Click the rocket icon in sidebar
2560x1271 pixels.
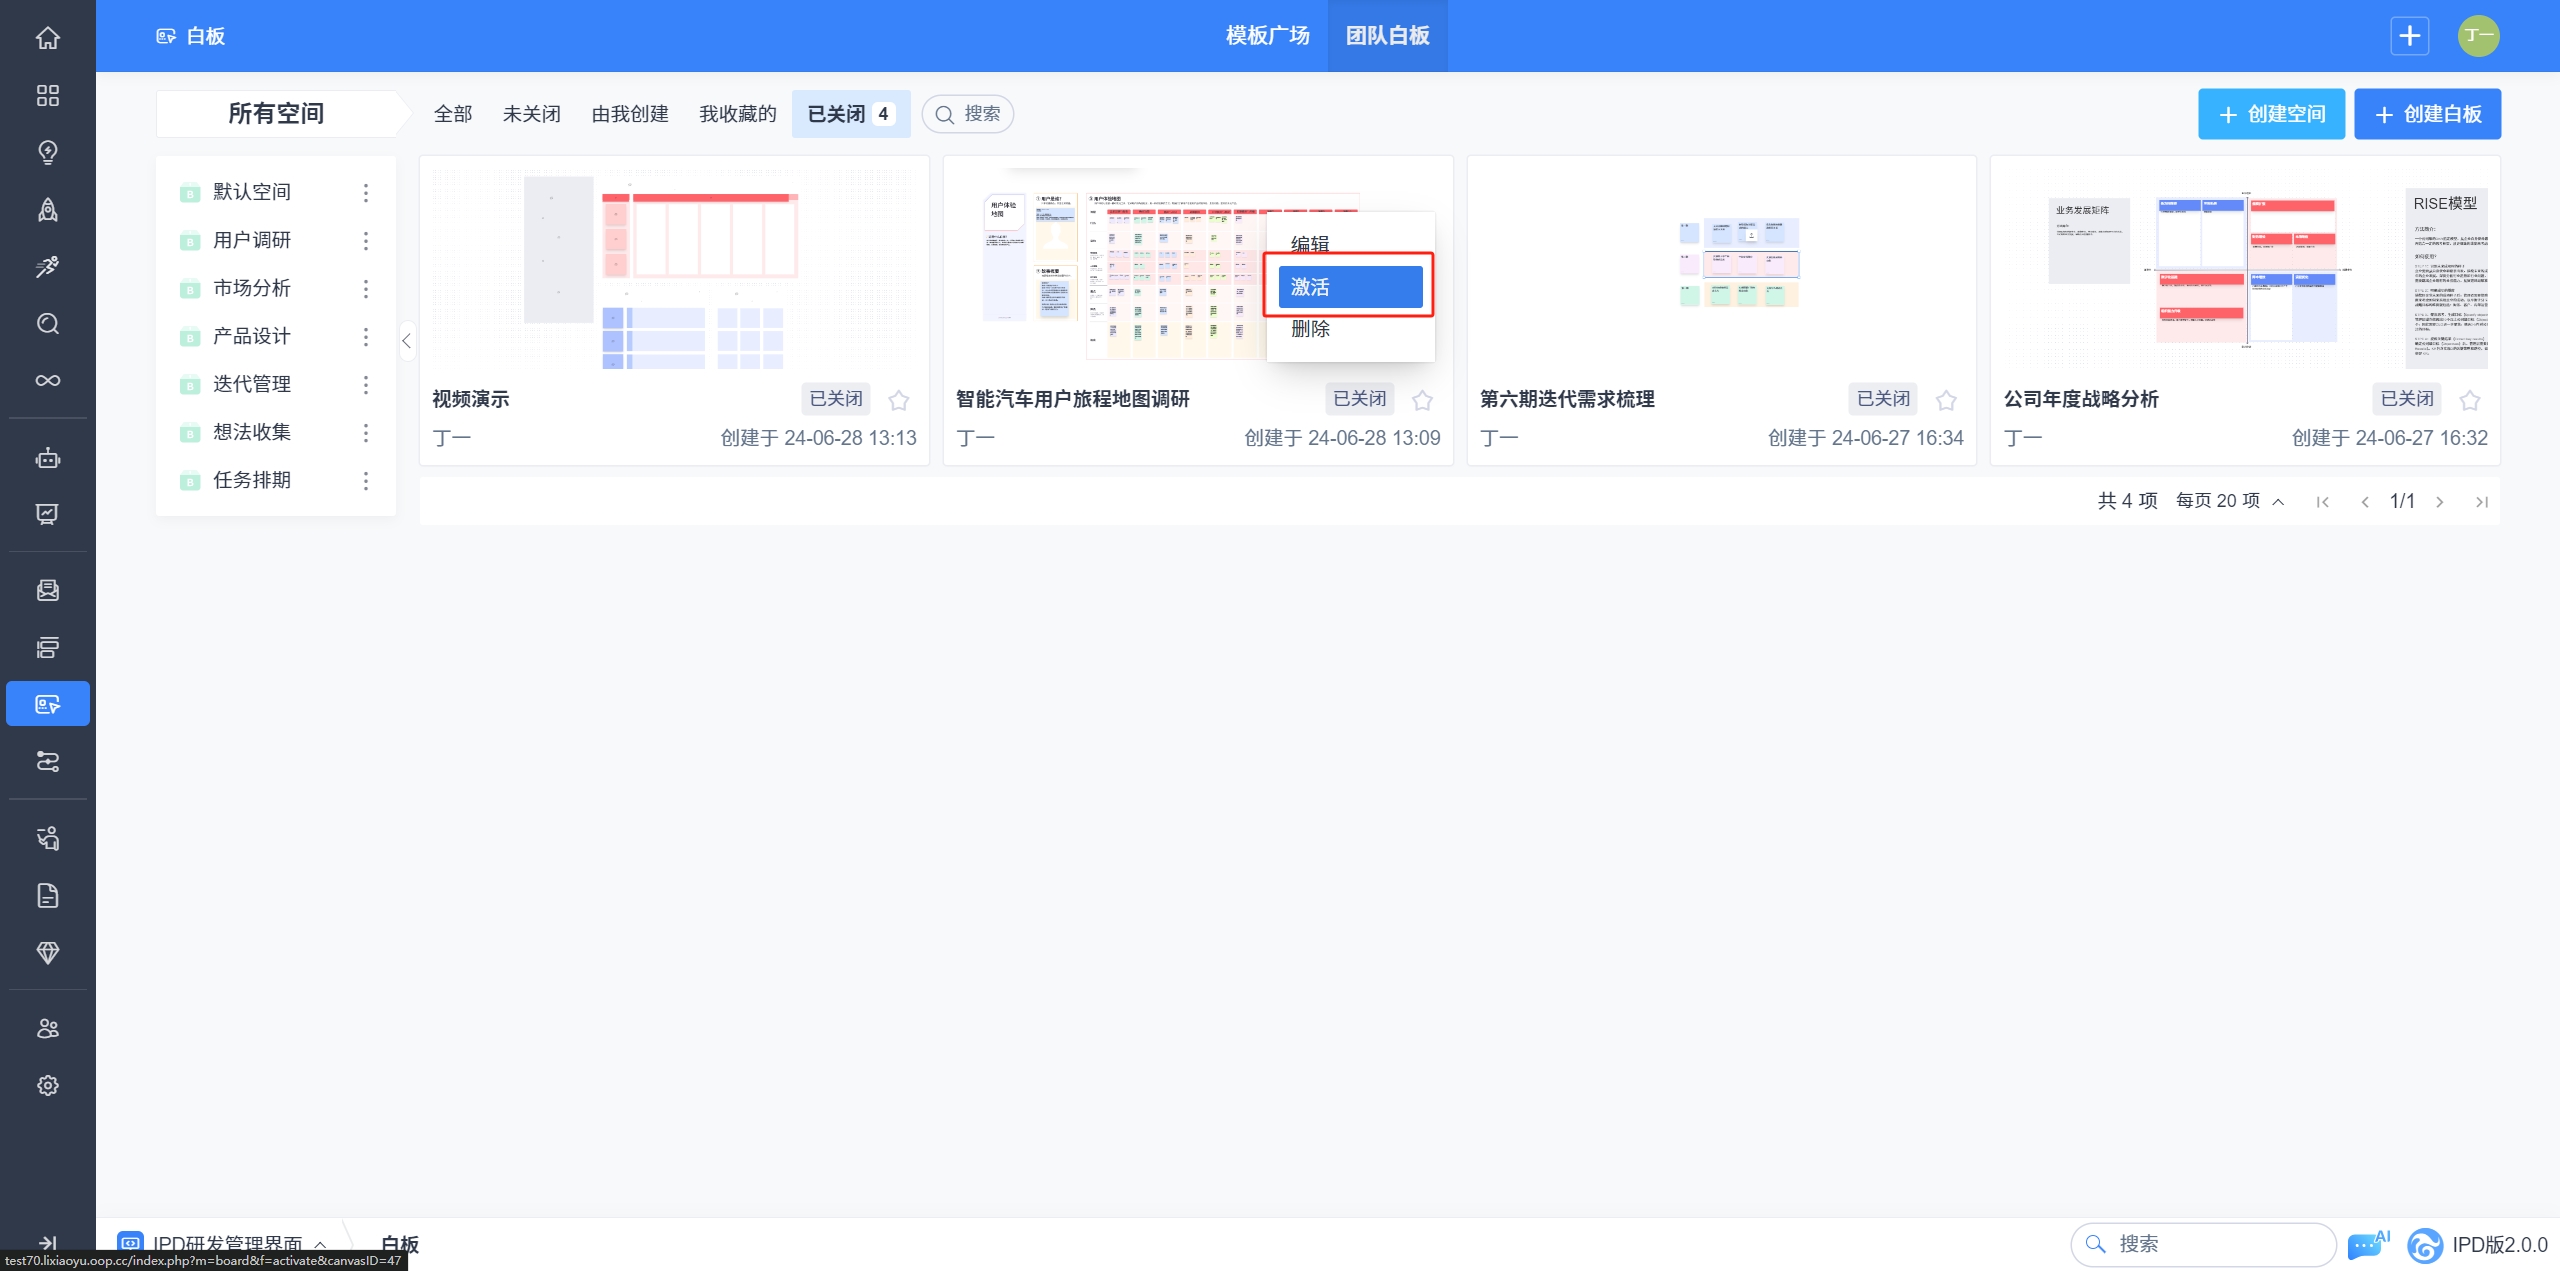click(47, 209)
